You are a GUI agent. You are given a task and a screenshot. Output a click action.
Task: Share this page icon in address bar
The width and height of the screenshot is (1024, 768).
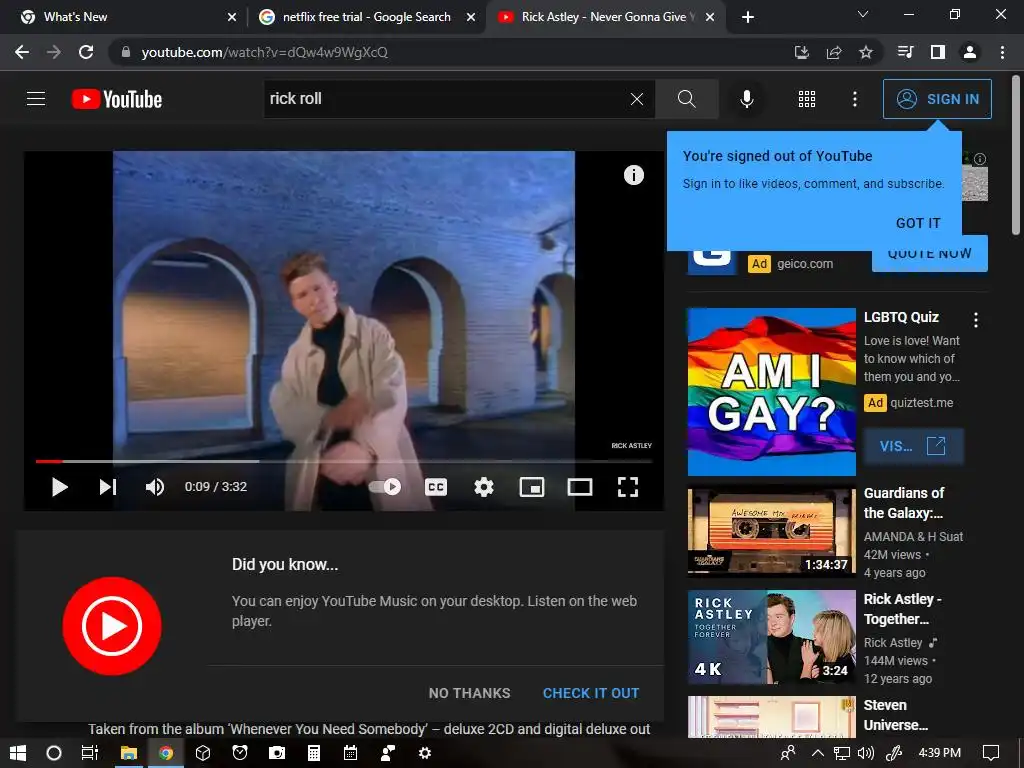pyautogui.click(x=834, y=52)
